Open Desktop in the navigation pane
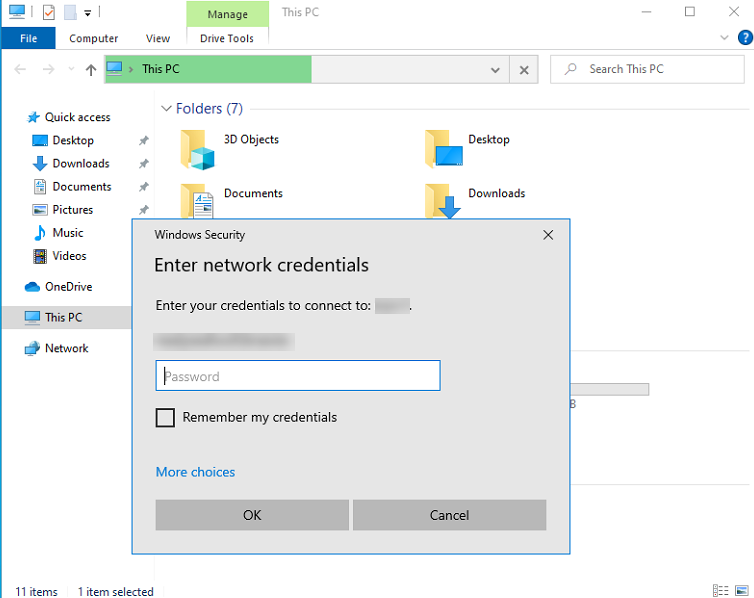The height and width of the screenshot is (598, 754). [73, 140]
